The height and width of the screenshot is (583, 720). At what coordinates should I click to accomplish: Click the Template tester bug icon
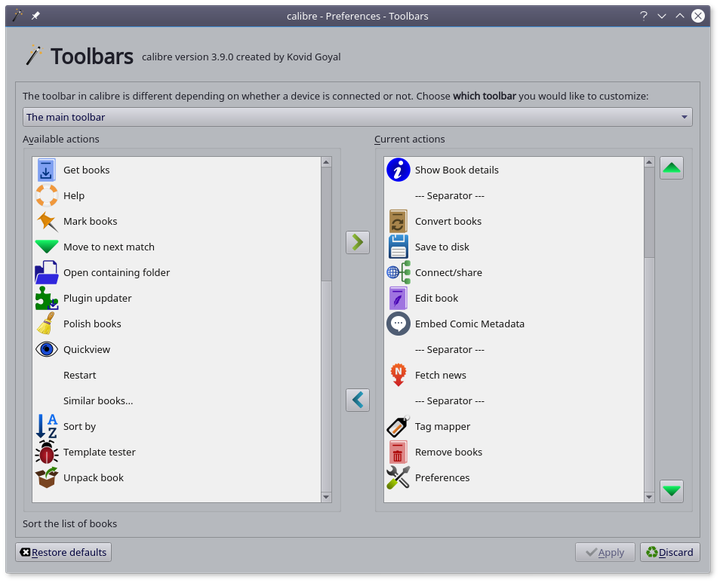(x=46, y=452)
